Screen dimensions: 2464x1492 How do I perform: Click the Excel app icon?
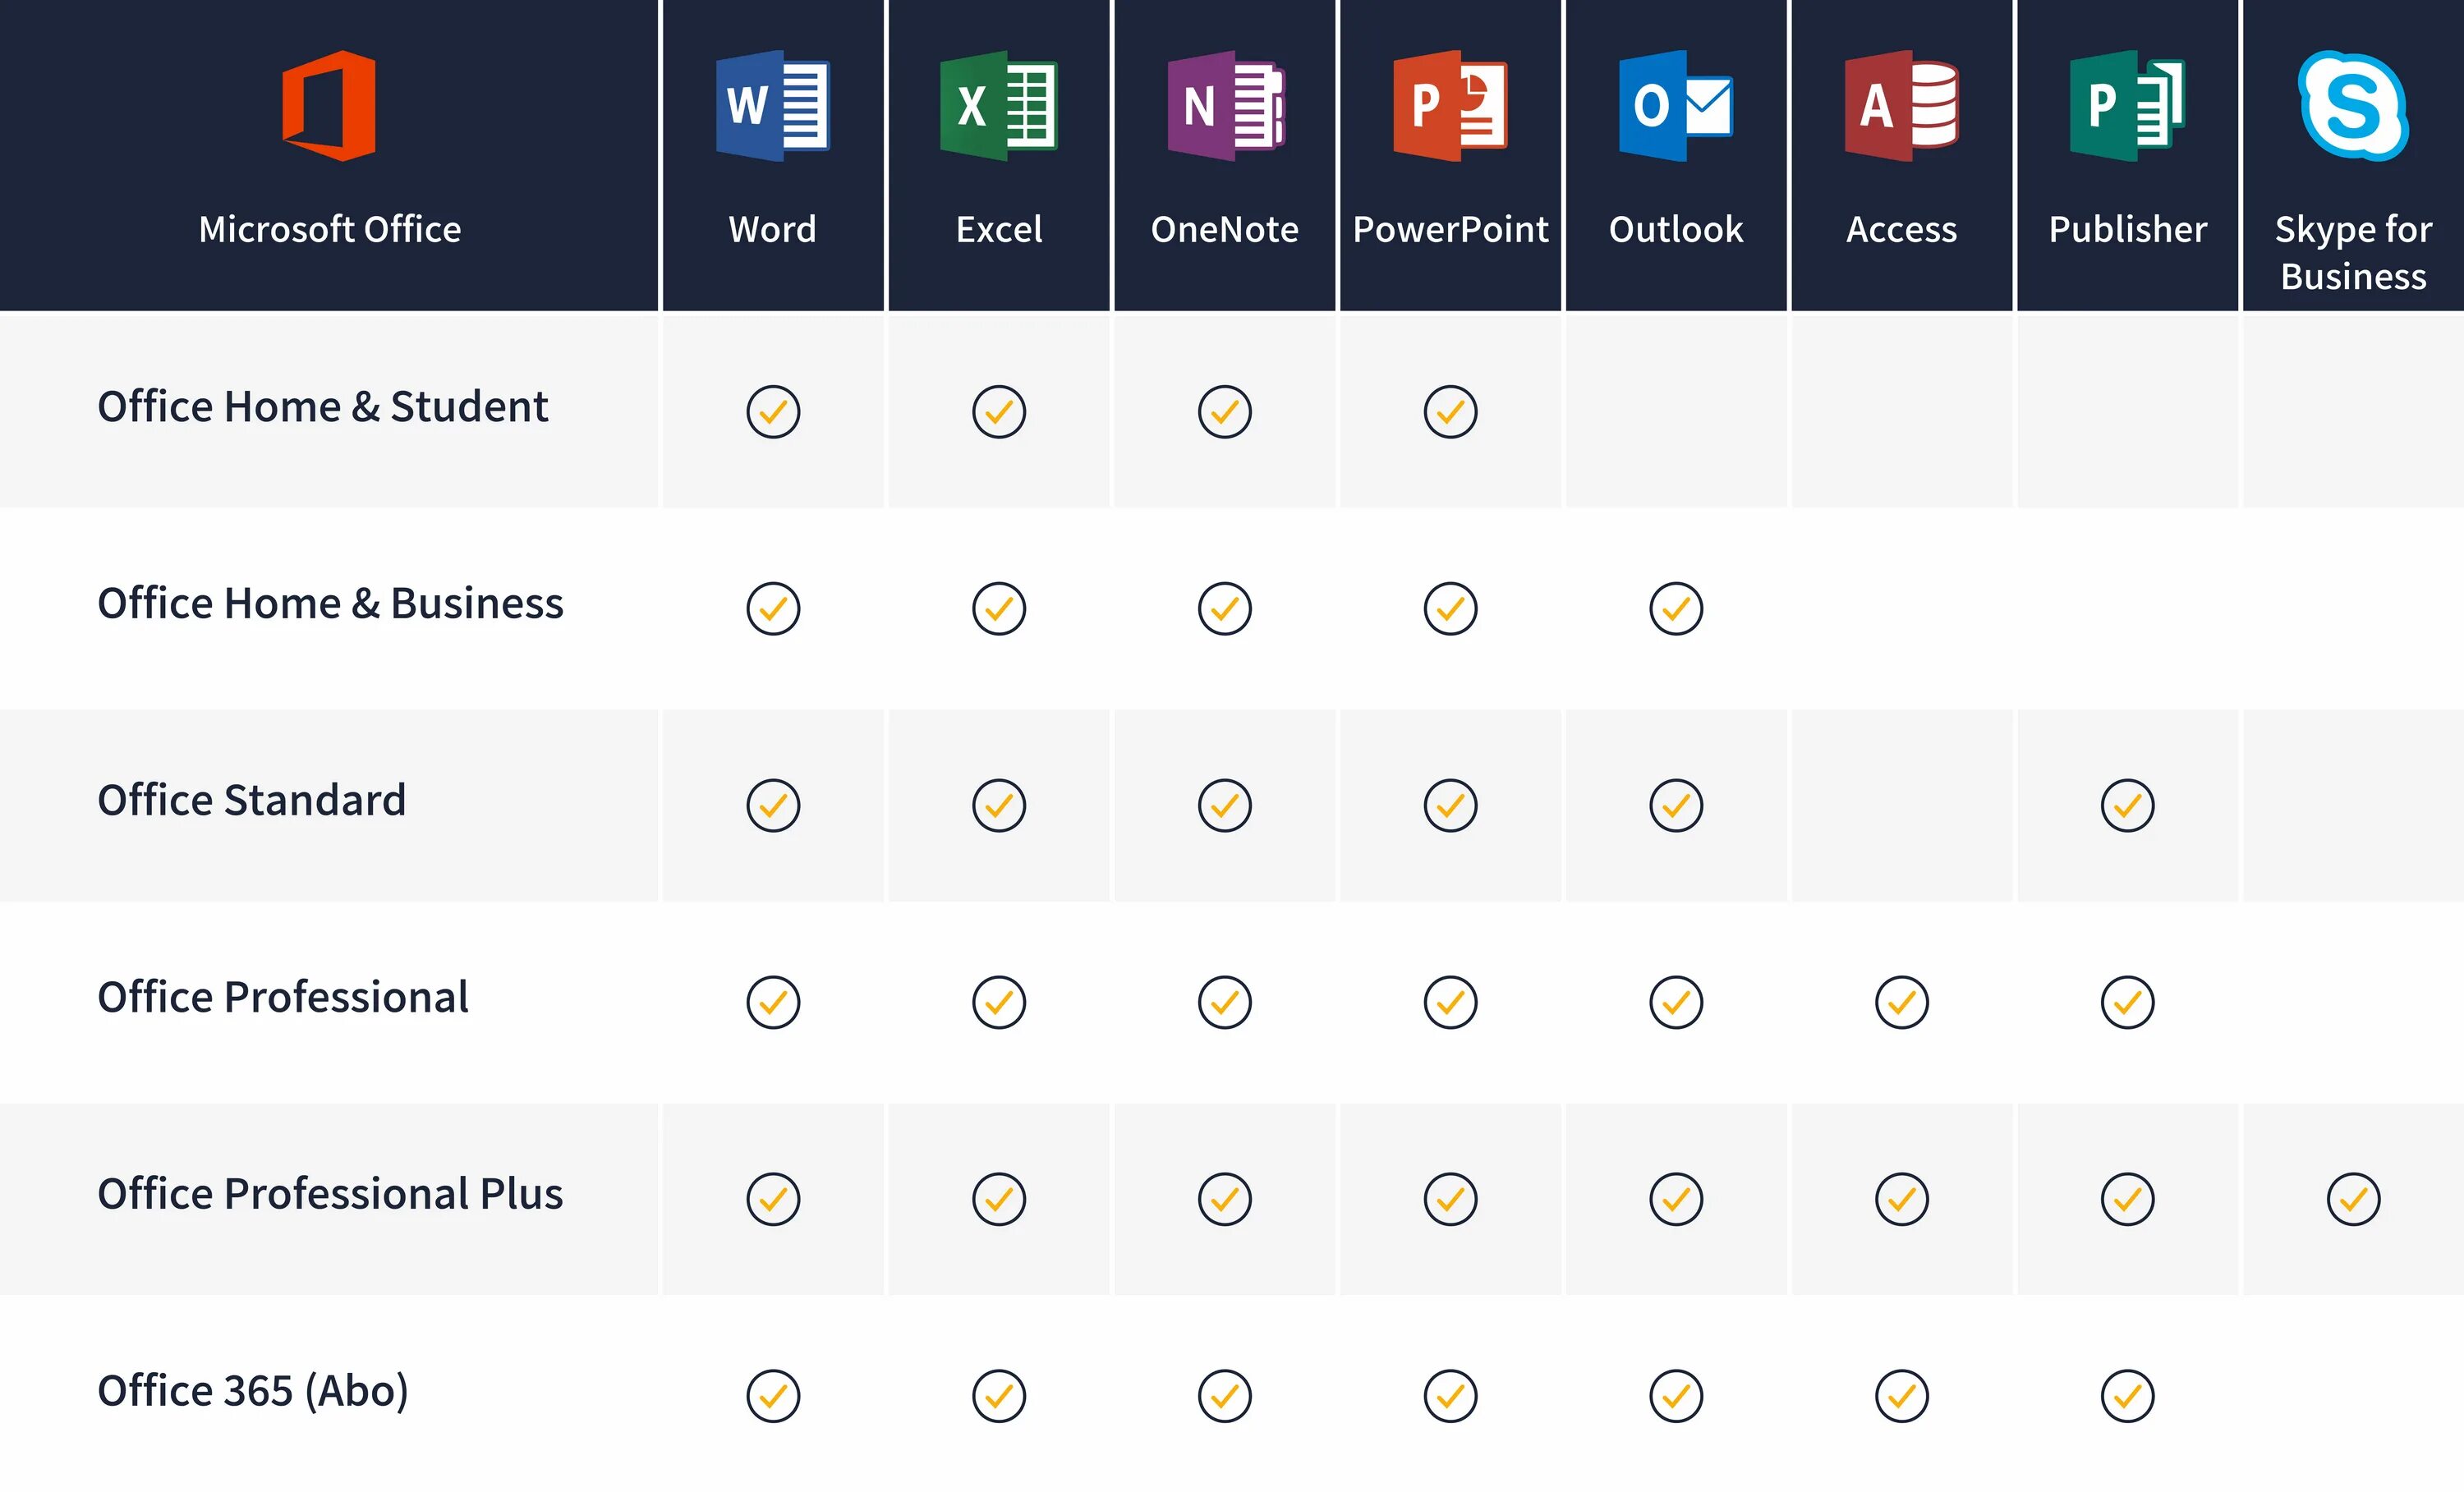click(998, 106)
